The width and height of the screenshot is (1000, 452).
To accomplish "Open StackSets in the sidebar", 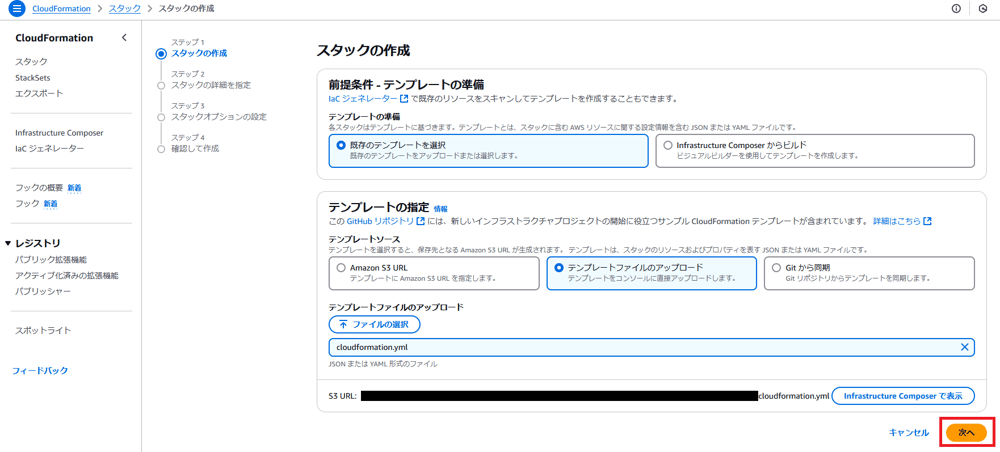I will 33,78.
